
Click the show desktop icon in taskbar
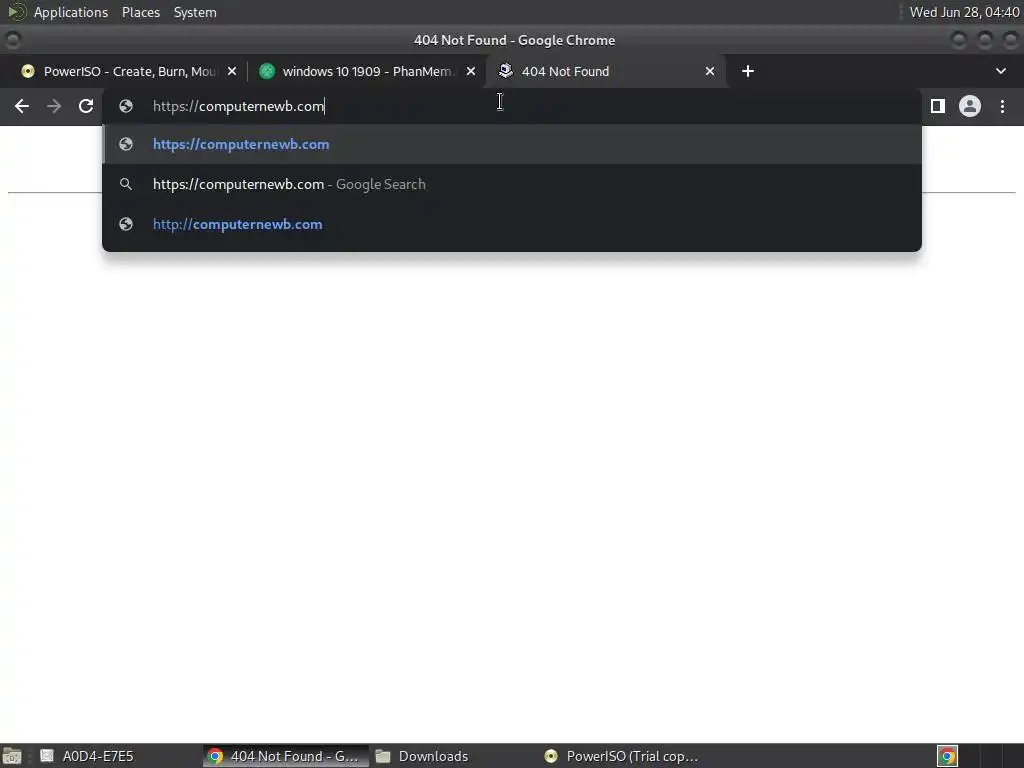12,756
